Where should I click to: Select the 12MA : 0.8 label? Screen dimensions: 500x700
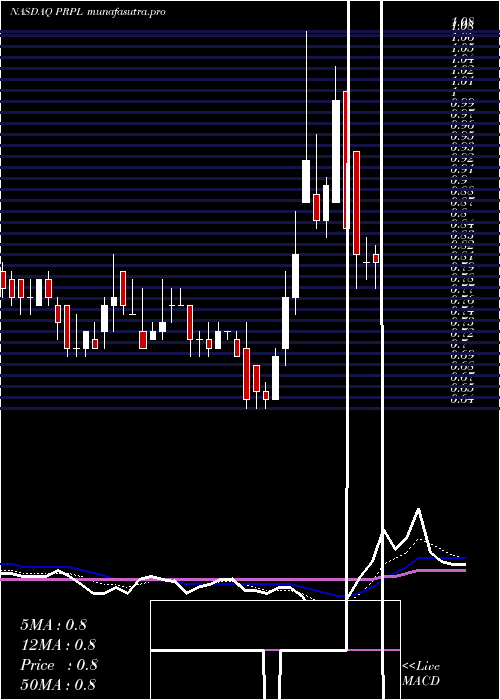coord(58,645)
